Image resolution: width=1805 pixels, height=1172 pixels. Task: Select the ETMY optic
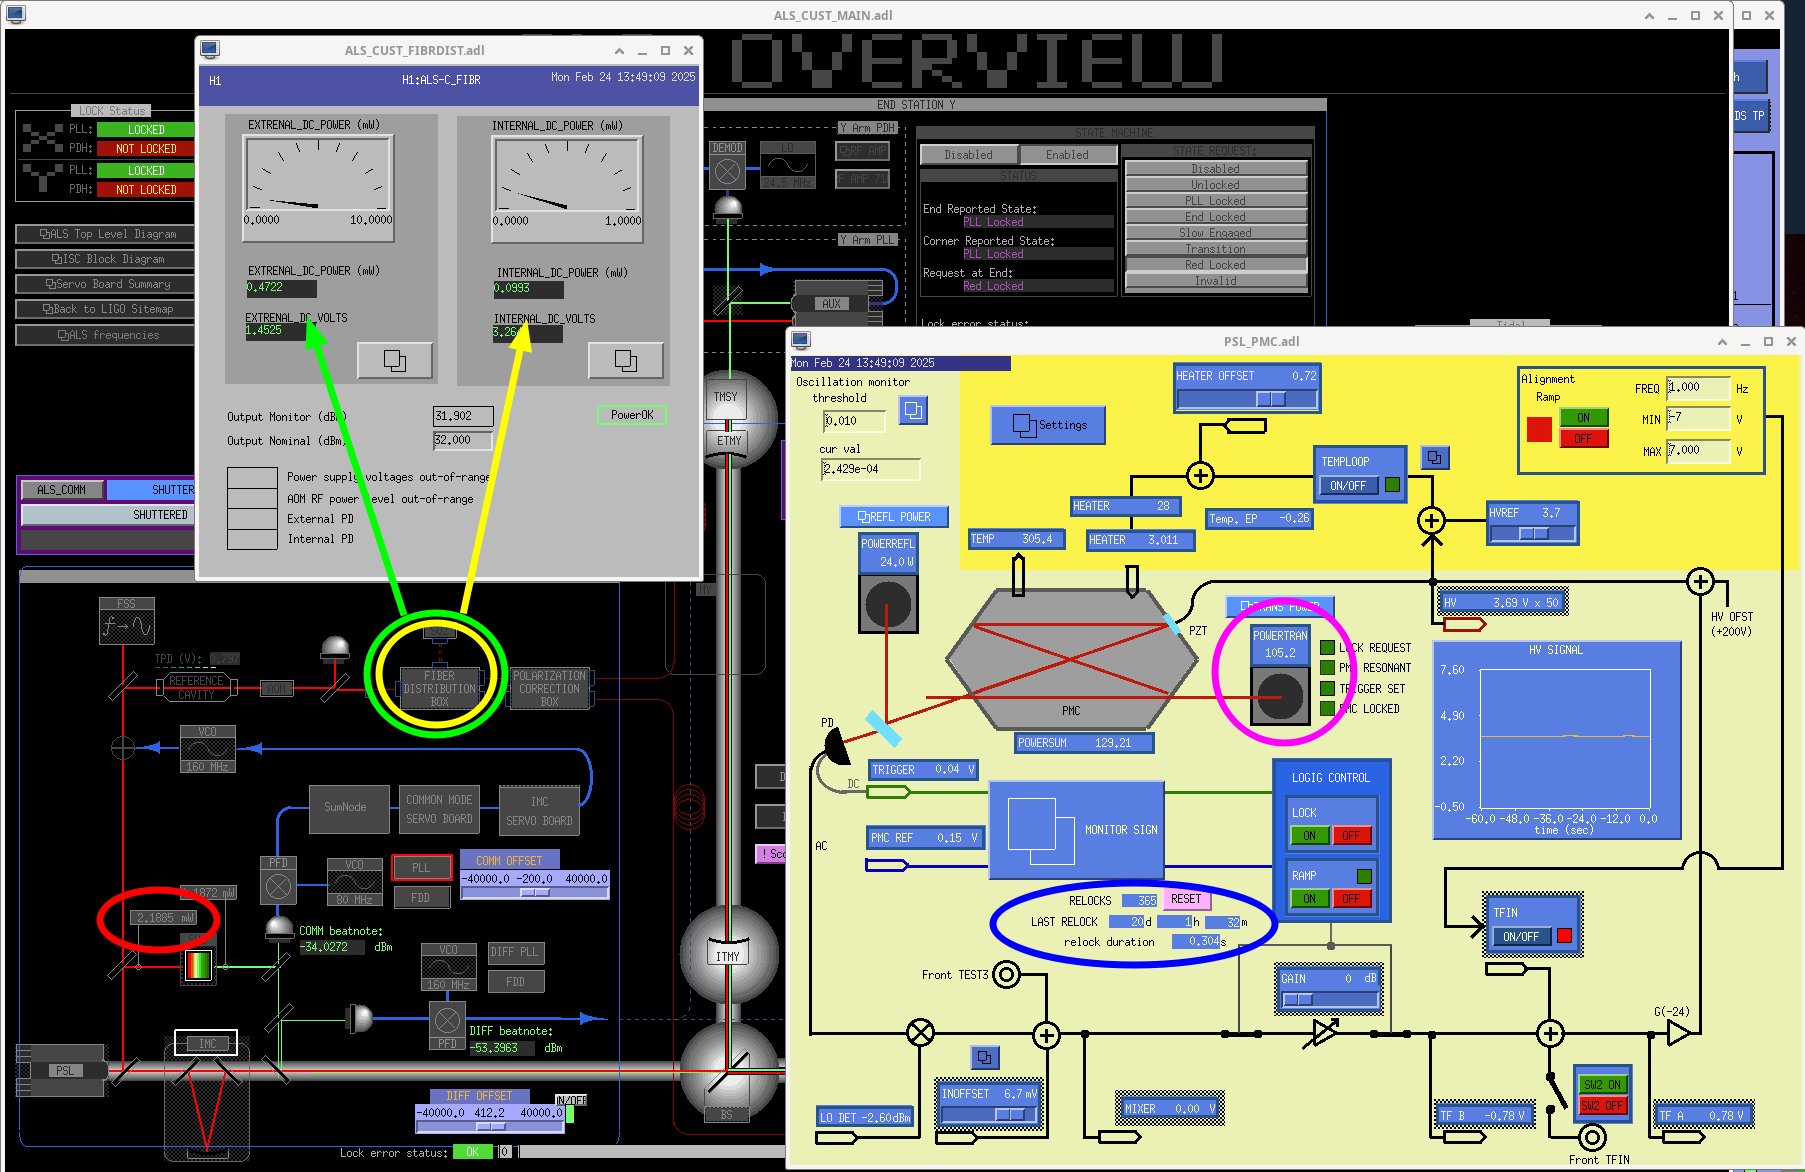[729, 440]
